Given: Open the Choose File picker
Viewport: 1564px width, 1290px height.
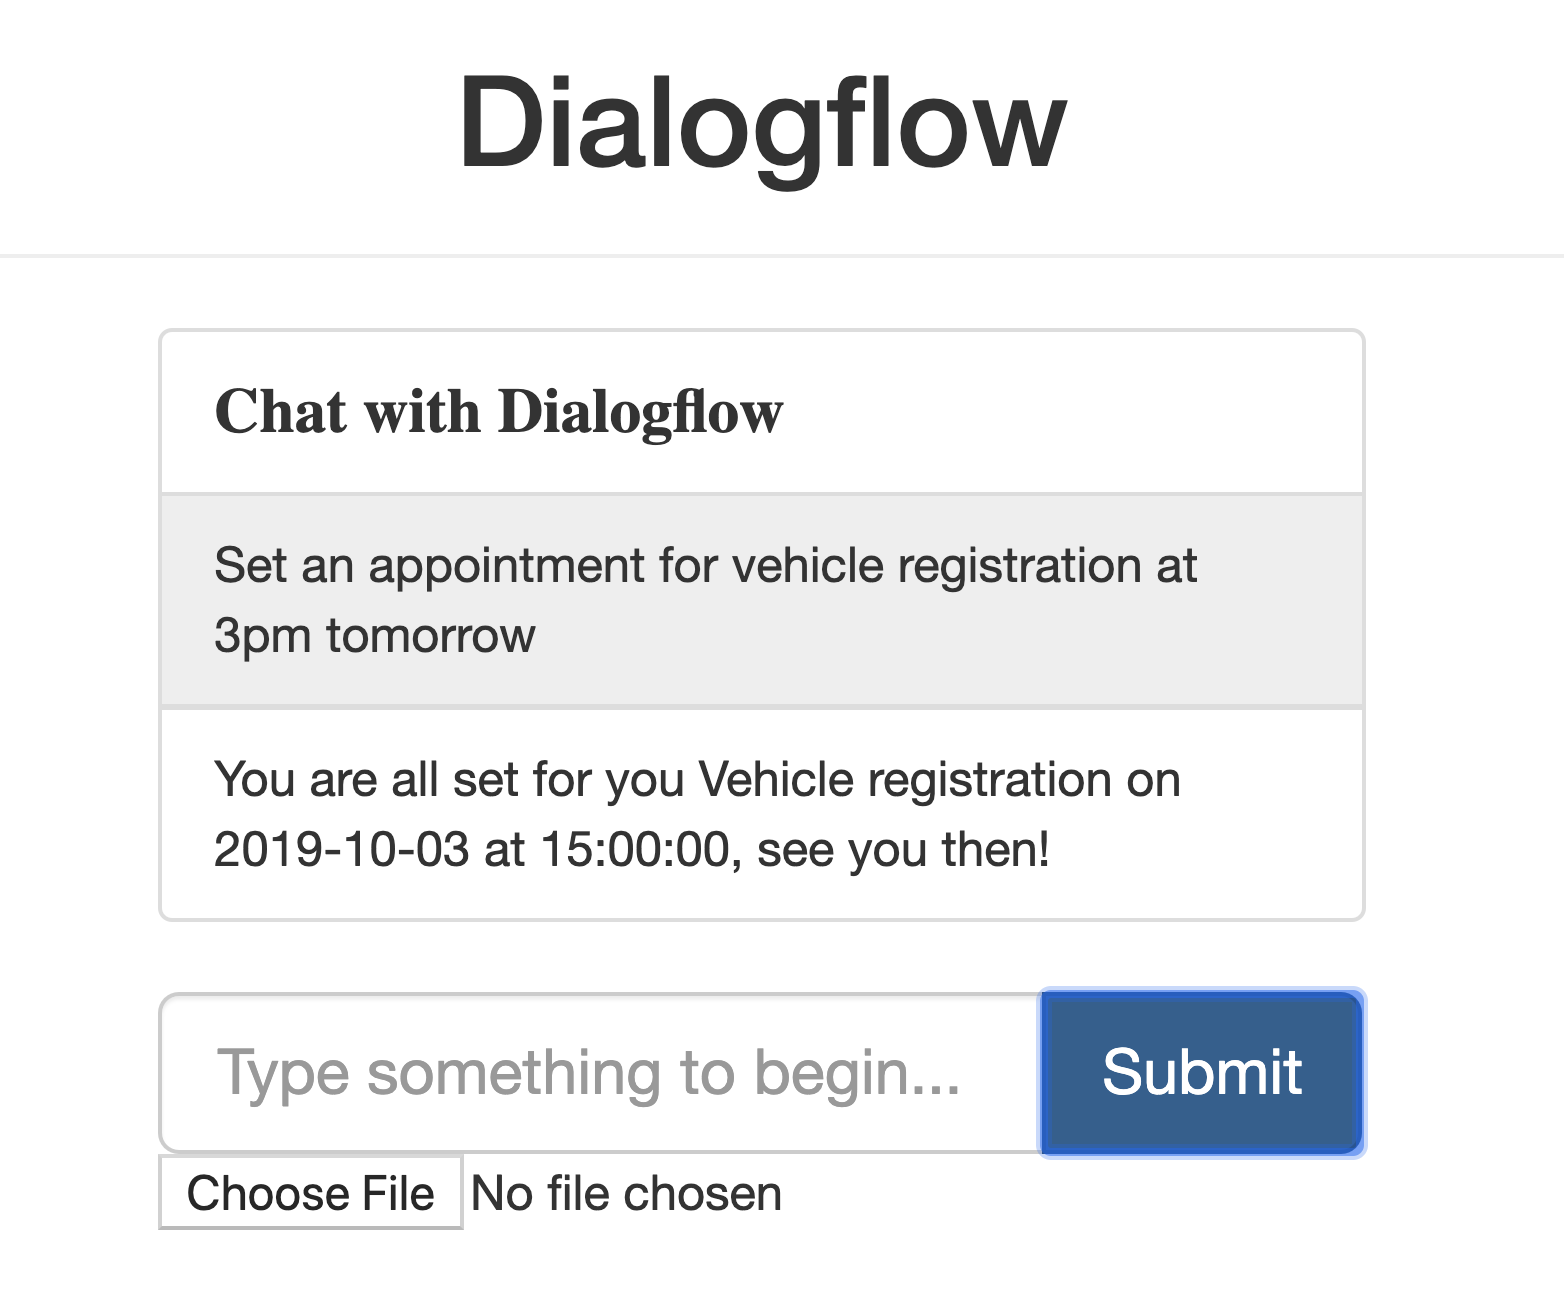Looking at the screenshot, I should [x=310, y=1193].
